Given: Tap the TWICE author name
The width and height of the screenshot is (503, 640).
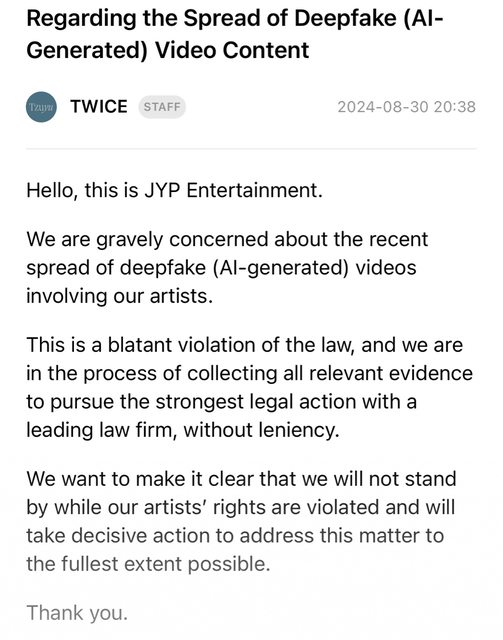Looking at the screenshot, I should pos(99,107).
